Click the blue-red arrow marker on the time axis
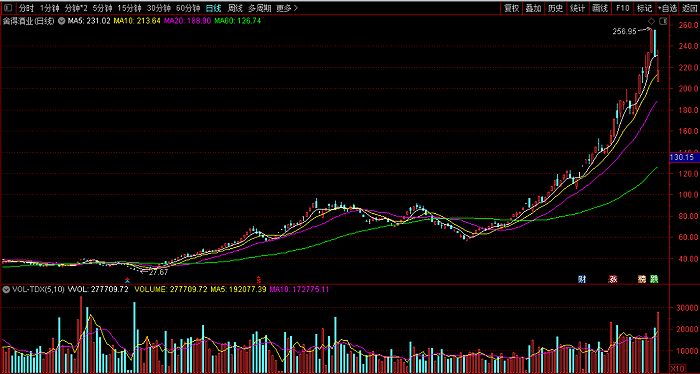Viewport: 700px width, 374px height. tap(128, 280)
